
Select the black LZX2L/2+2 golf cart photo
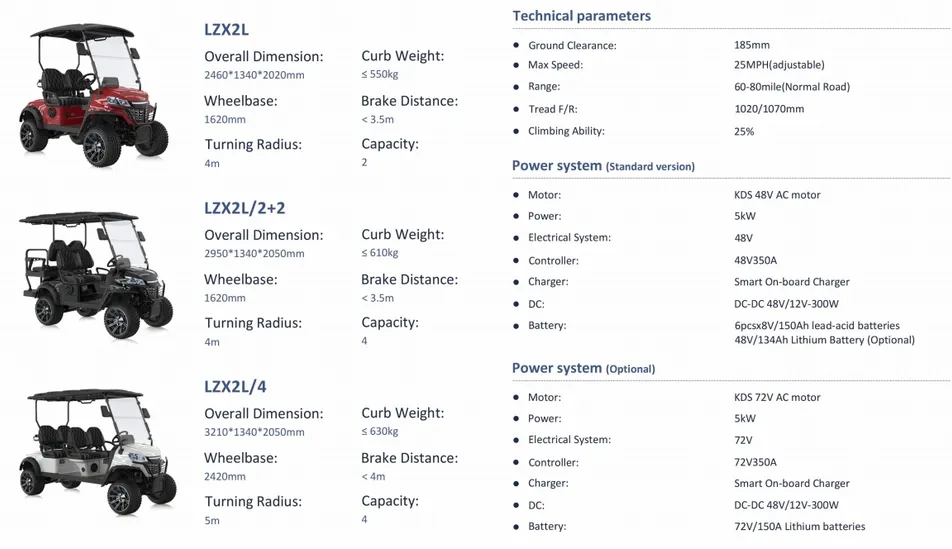97,273
